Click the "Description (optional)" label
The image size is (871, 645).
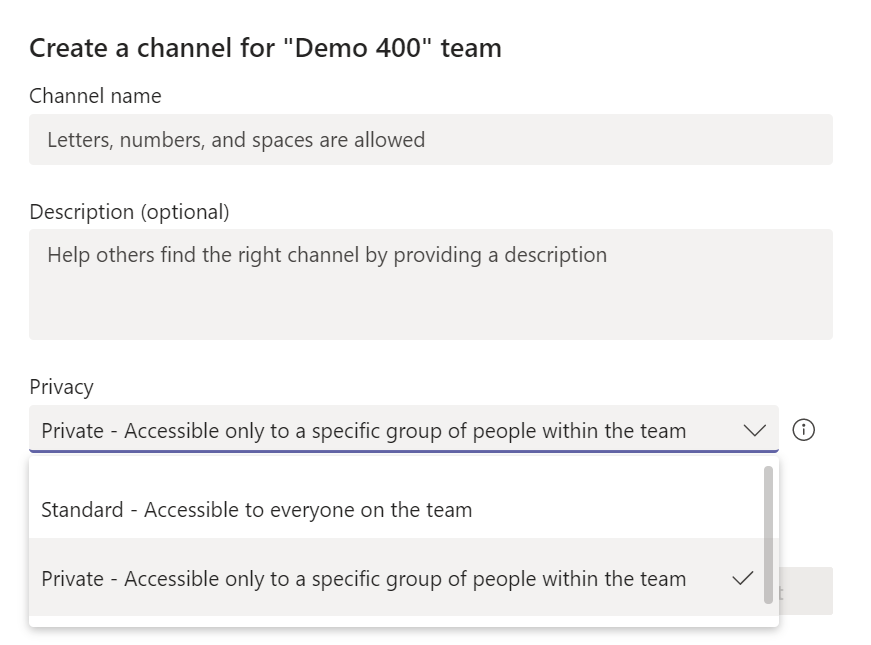129,212
